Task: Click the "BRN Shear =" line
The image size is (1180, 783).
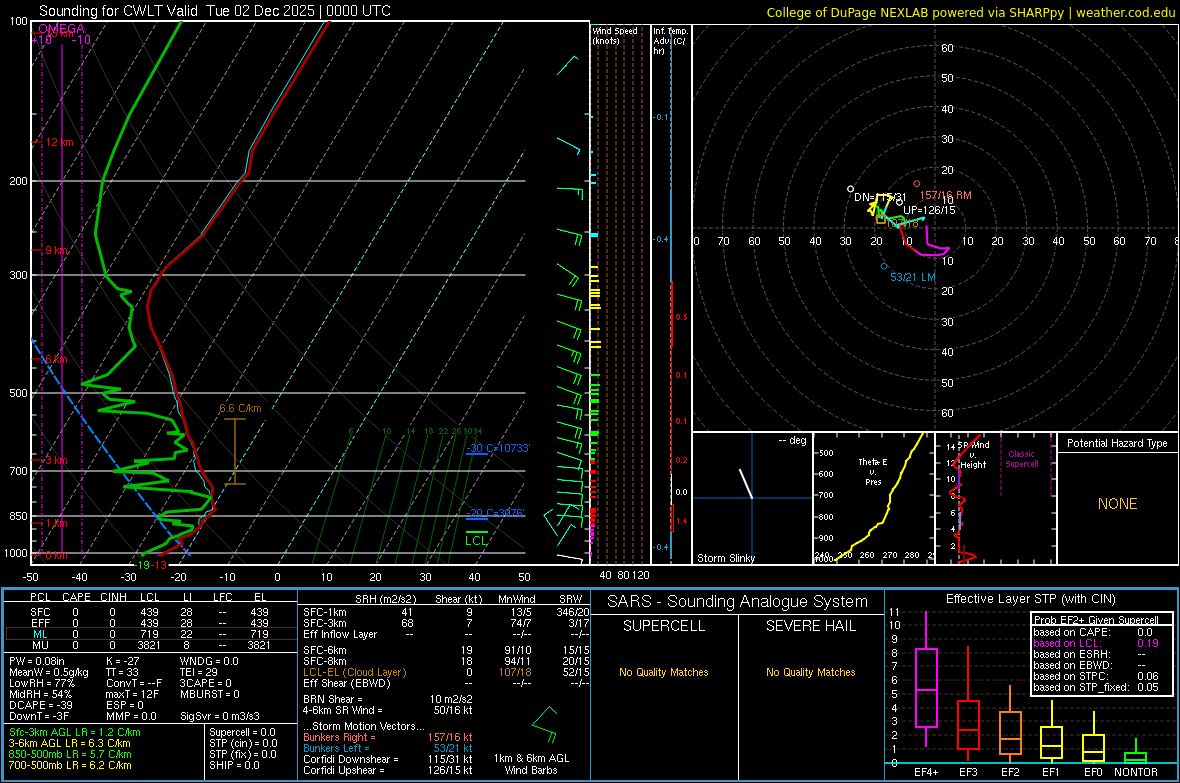Action: [x=388, y=699]
